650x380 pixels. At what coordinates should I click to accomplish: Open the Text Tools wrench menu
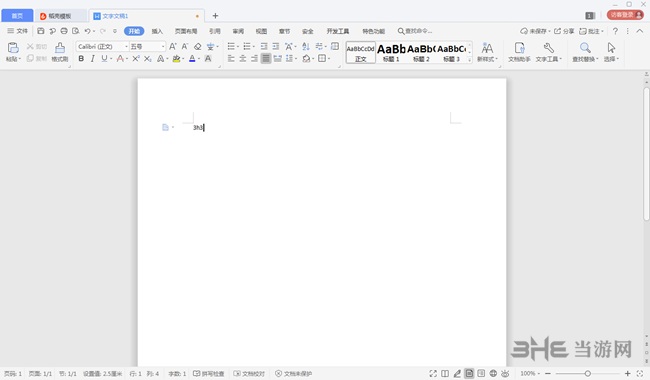coord(548,52)
